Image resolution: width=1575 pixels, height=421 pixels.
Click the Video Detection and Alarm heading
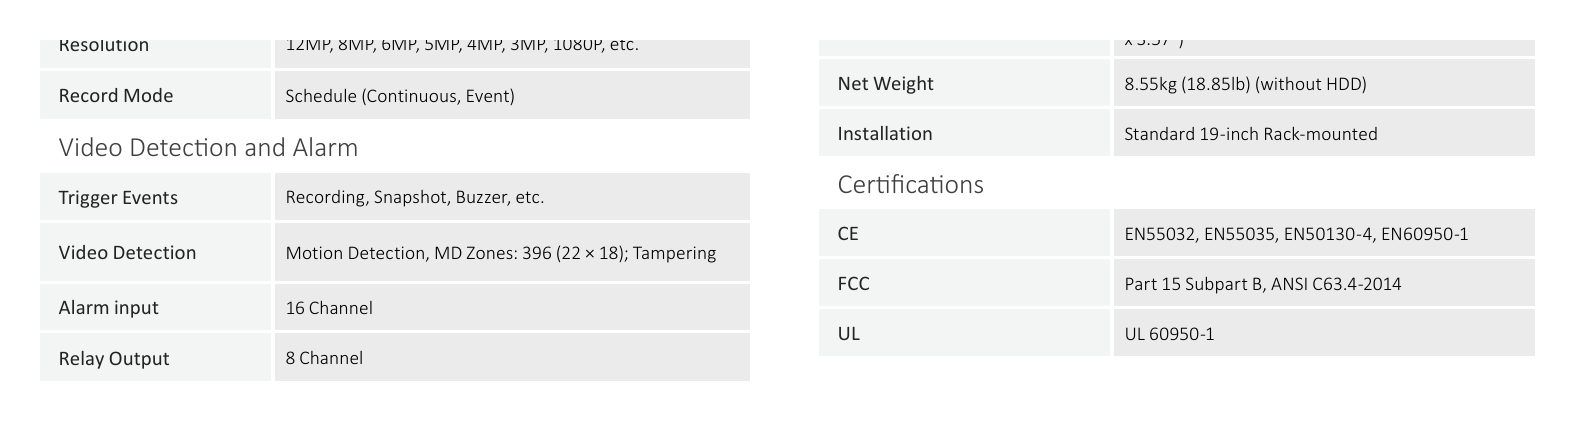click(208, 148)
